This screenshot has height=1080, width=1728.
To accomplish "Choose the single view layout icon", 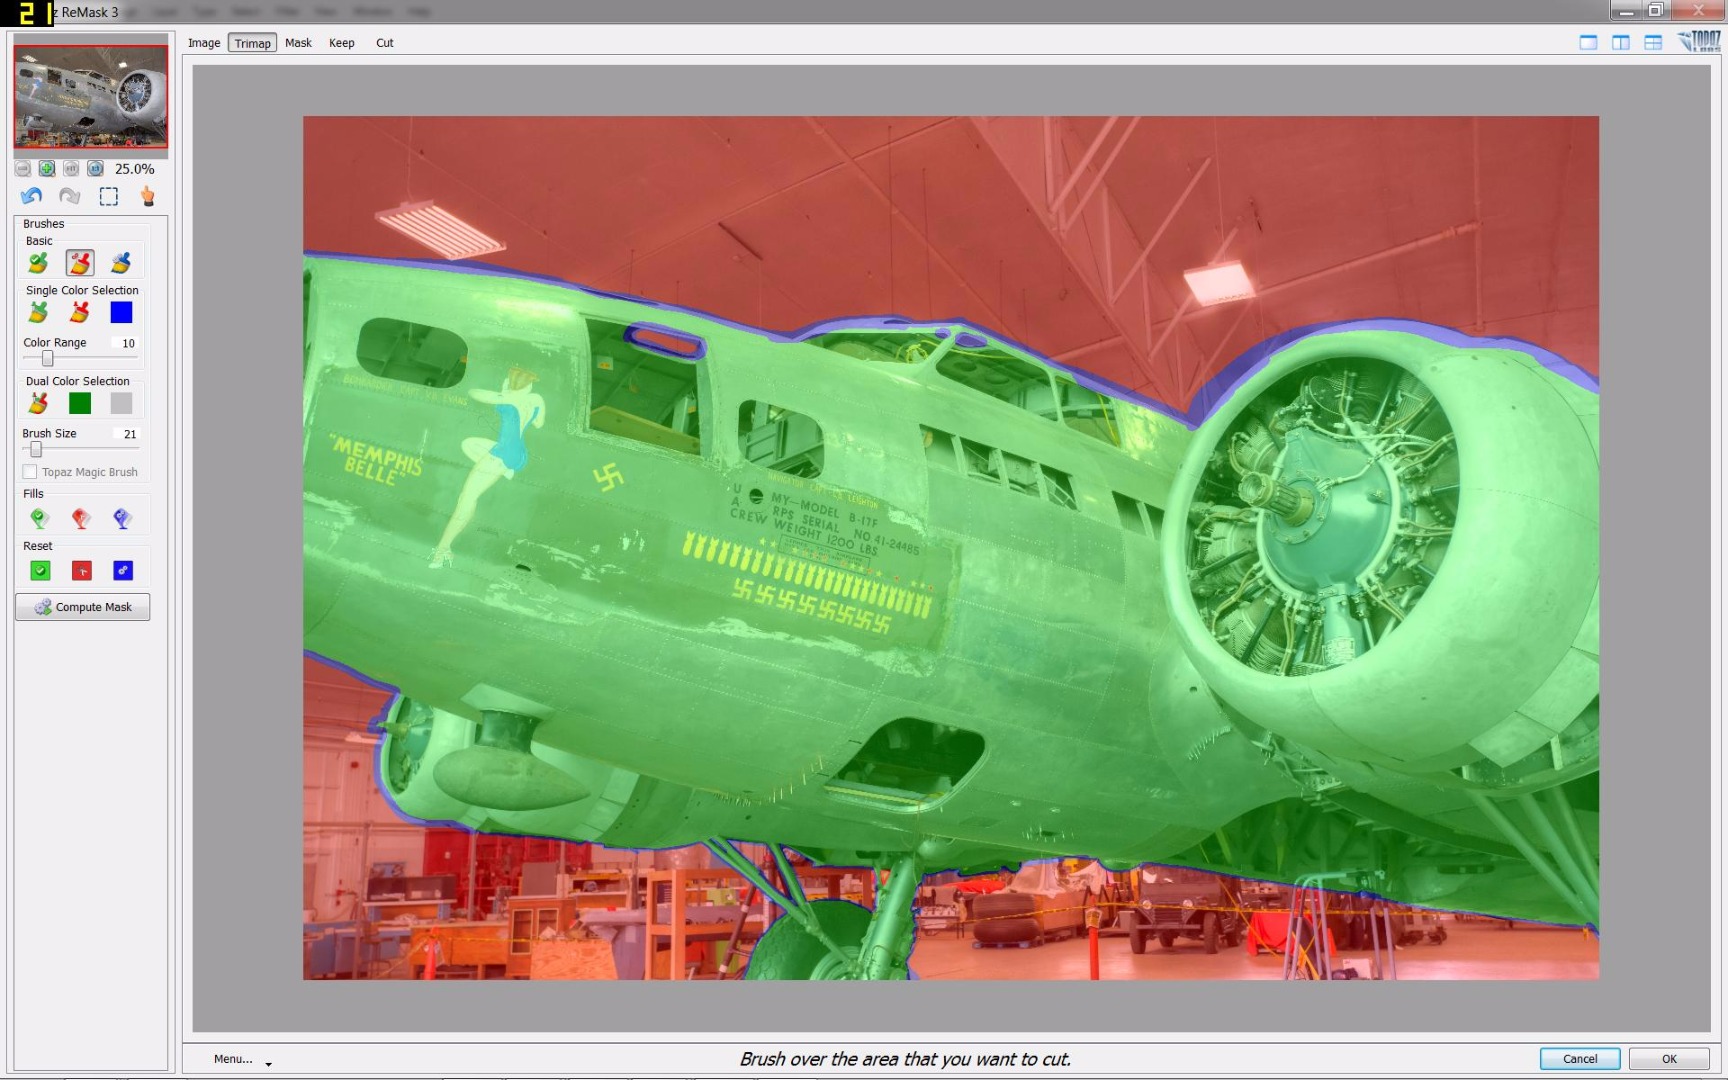I will [x=1588, y=42].
